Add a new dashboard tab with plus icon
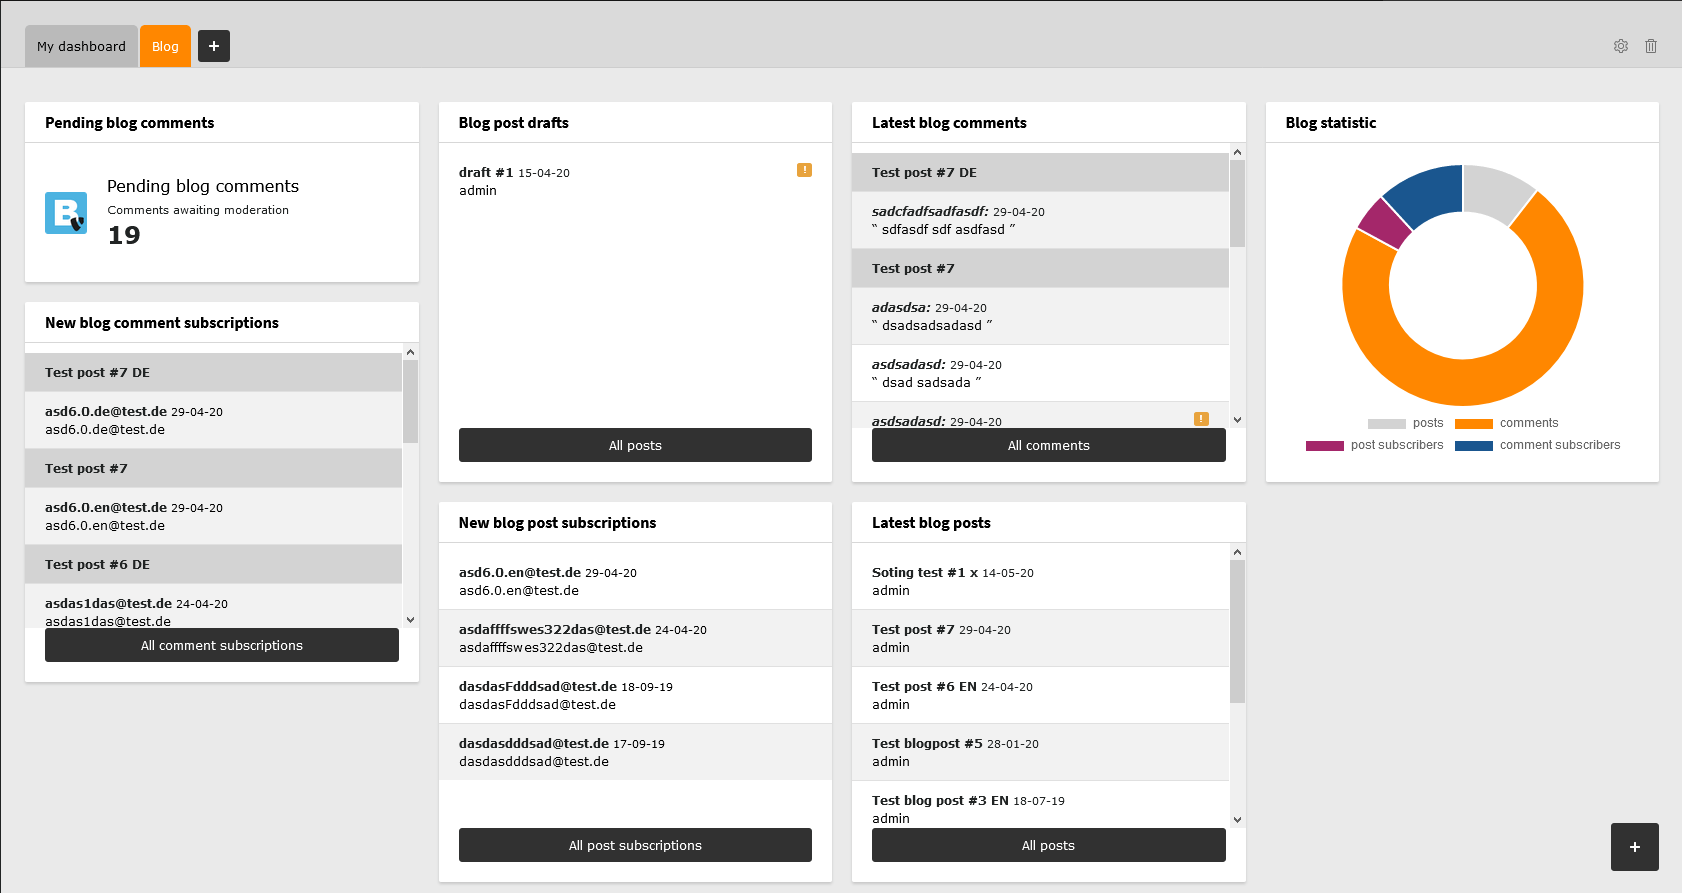 [214, 46]
